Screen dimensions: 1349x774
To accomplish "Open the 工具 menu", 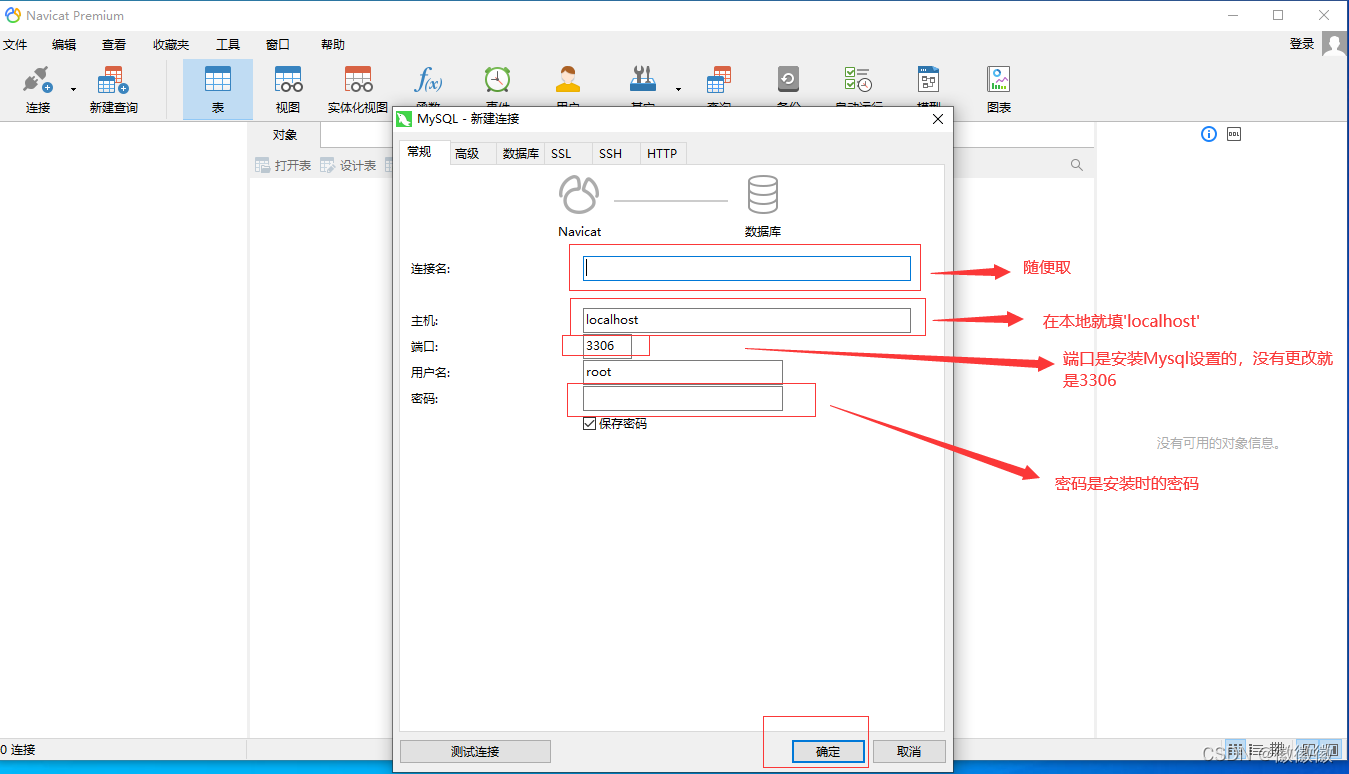I will tap(228, 45).
